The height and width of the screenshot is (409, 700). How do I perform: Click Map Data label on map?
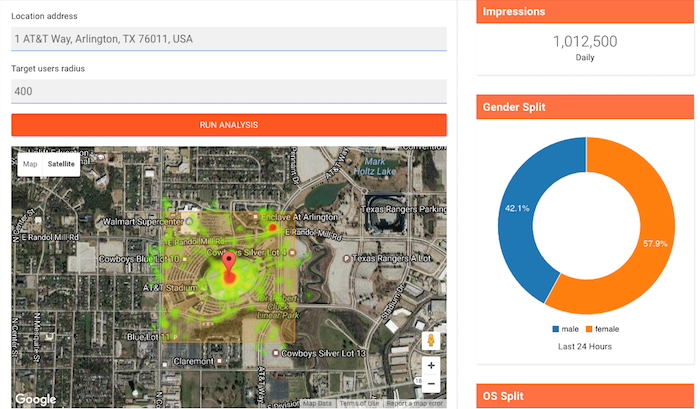[317, 403]
